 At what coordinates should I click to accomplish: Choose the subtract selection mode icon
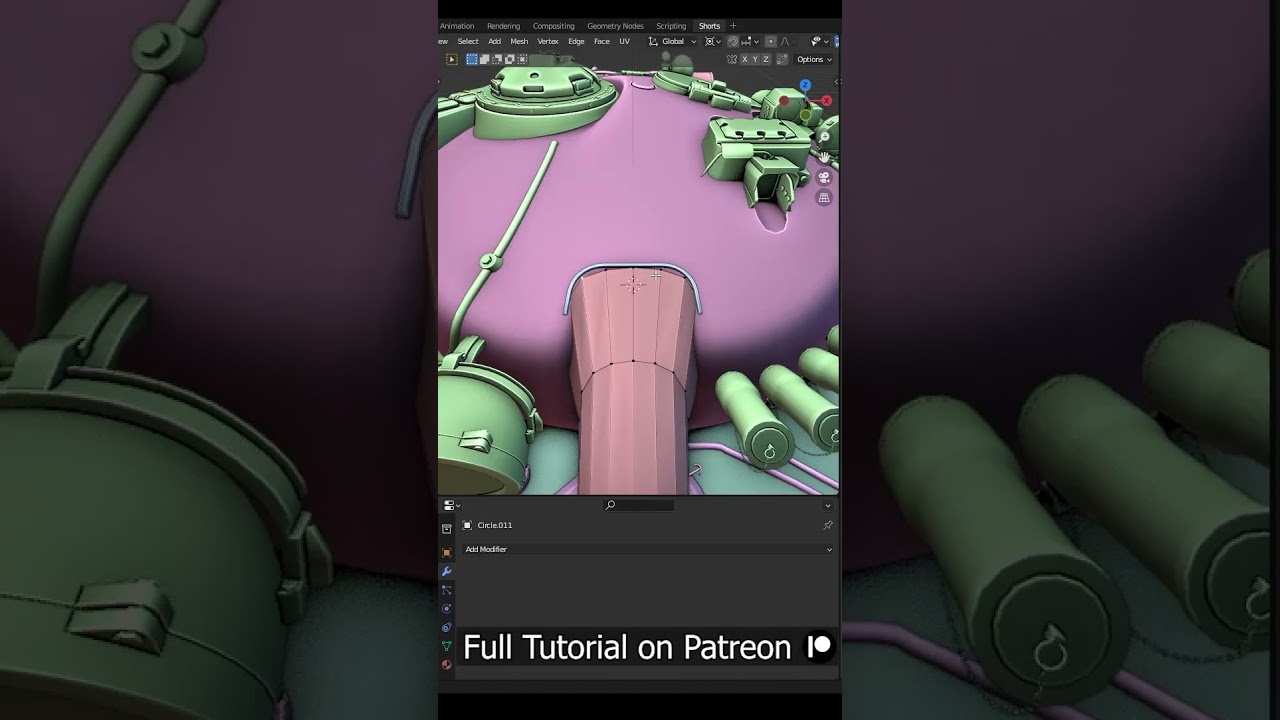(x=496, y=59)
